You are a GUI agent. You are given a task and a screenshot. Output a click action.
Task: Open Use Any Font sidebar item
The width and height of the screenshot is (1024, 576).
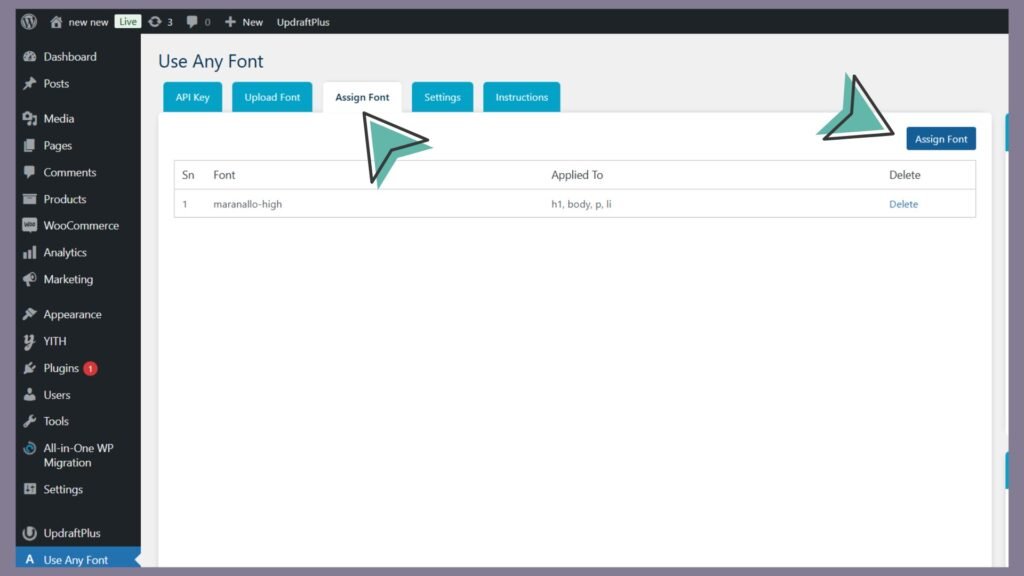click(x=76, y=560)
